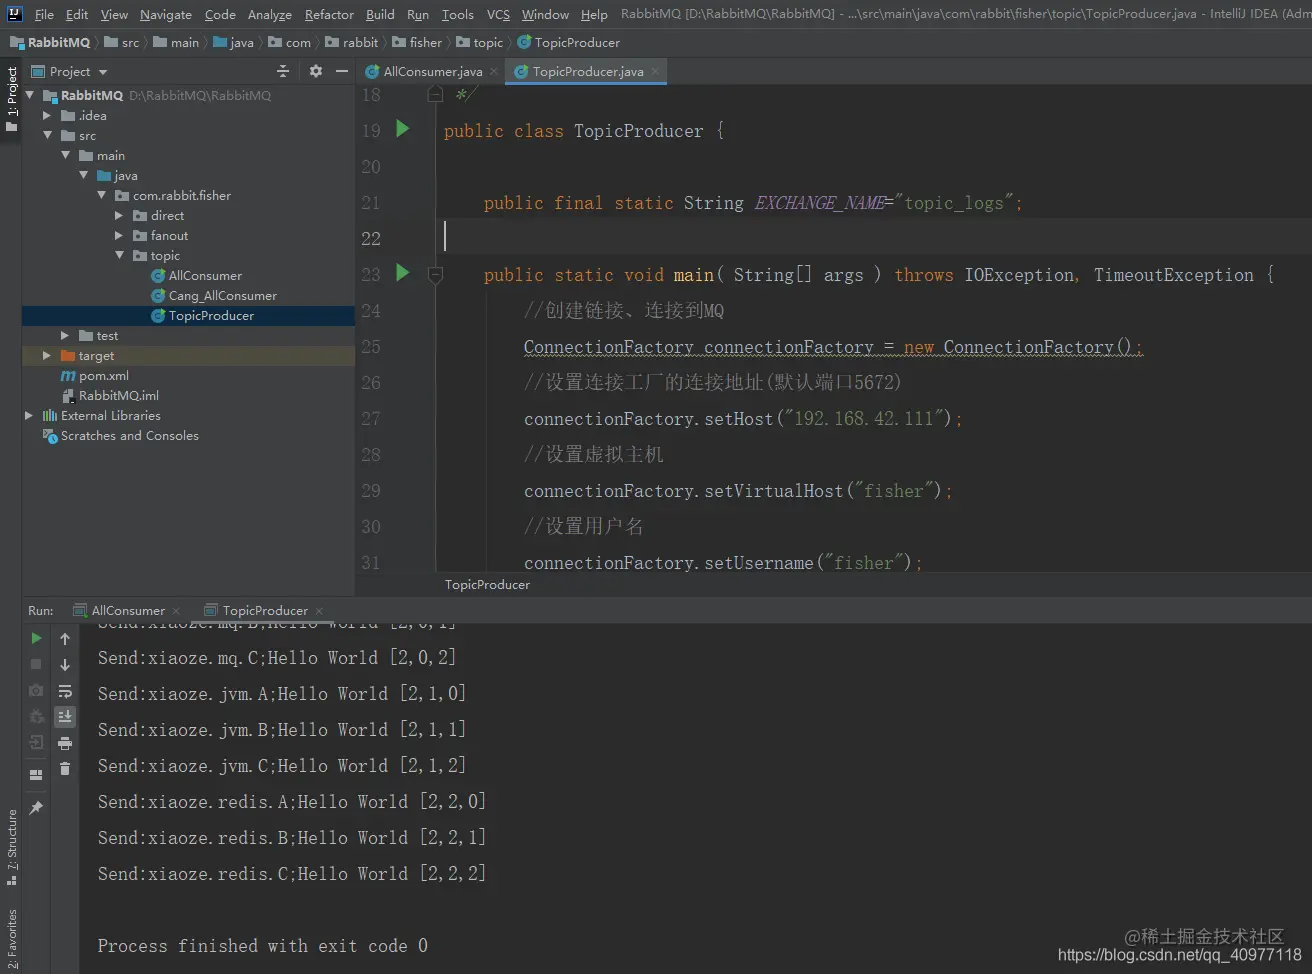Toggle the Structure tool window stripe
Screen dimensions: 1312x974
click(11, 847)
